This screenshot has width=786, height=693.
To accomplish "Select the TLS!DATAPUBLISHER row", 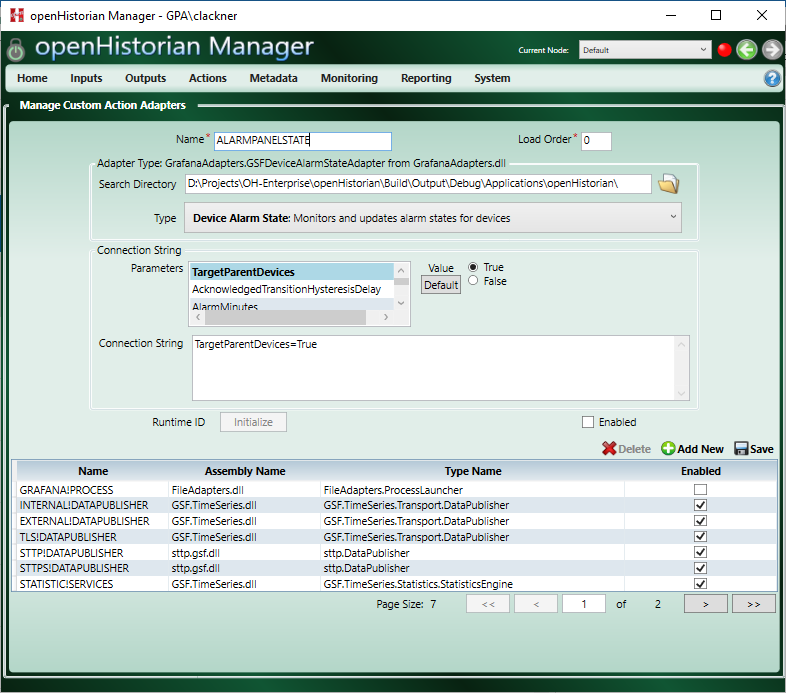I will click(396, 537).
